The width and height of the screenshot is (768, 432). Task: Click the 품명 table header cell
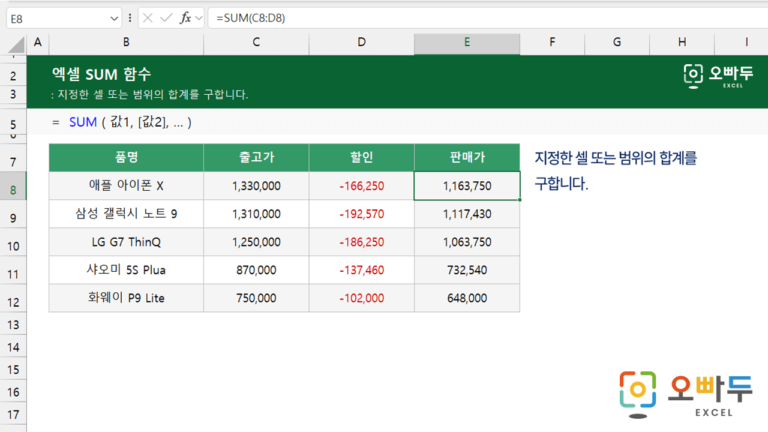click(126, 157)
